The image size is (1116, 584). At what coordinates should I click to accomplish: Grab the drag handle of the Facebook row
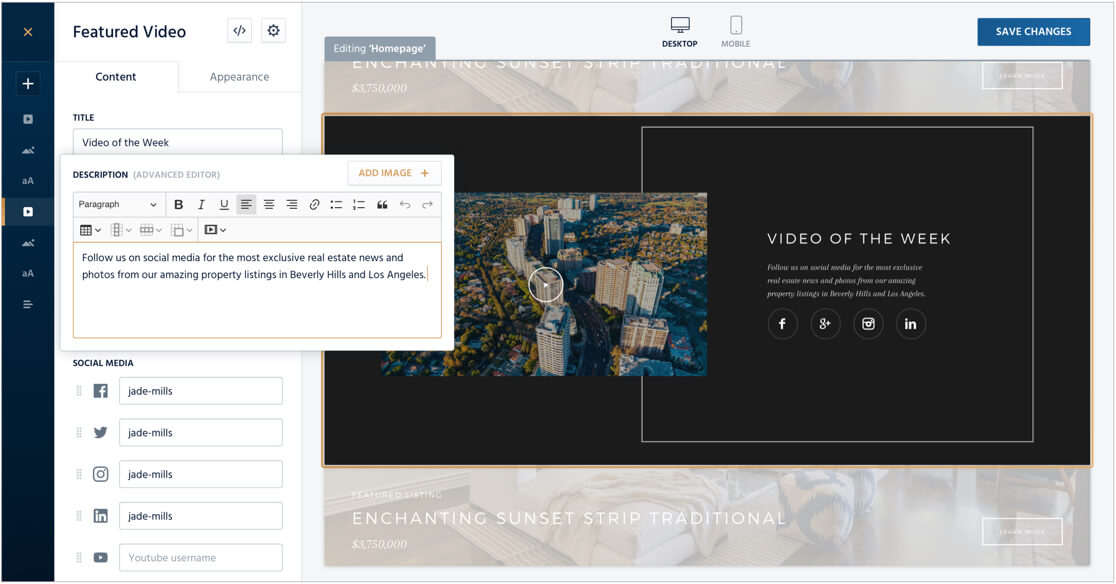(x=79, y=391)
